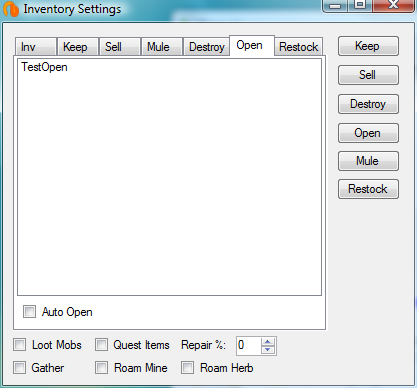The height and width of the screenshot is (388, 417).
Task: Increase Repair % with up arrow
Action: [268, 342]
